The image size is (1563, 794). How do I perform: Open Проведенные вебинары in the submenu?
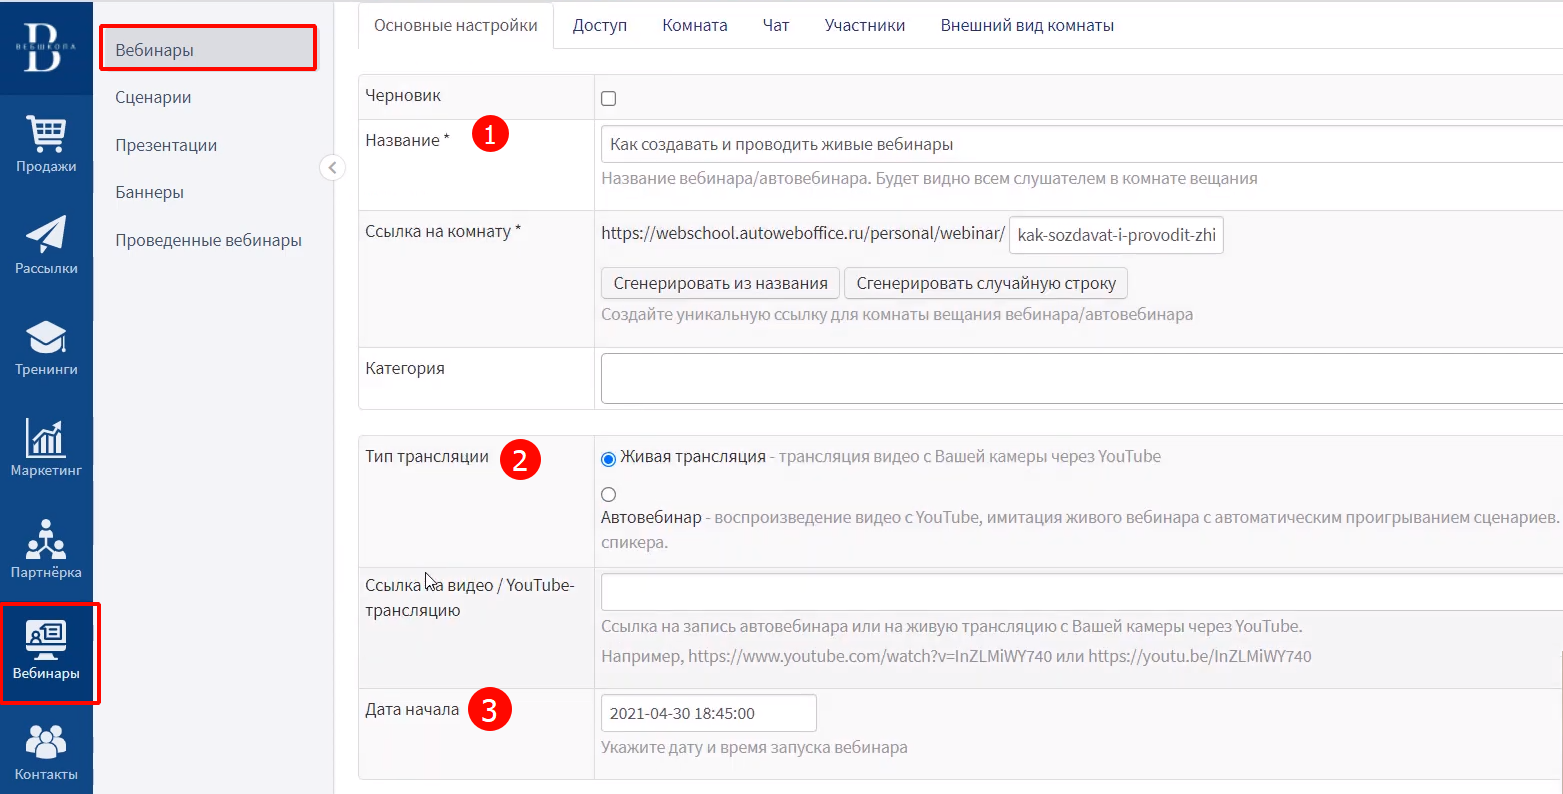tap(208, 240)
